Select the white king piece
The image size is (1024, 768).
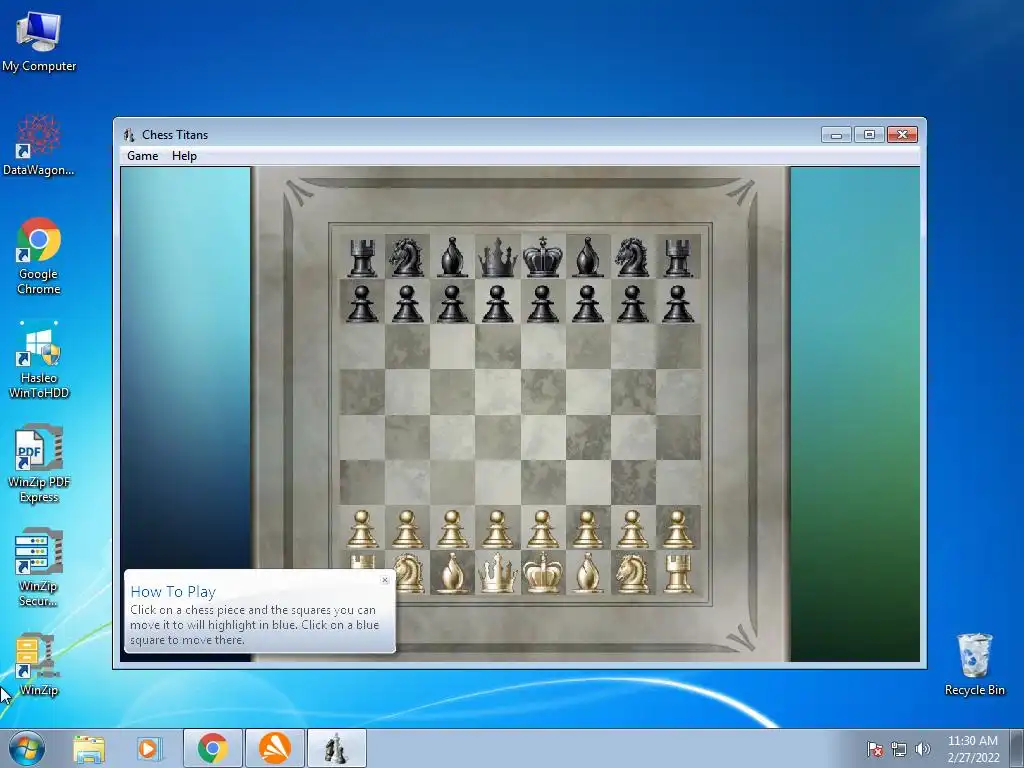pos(543,573)
